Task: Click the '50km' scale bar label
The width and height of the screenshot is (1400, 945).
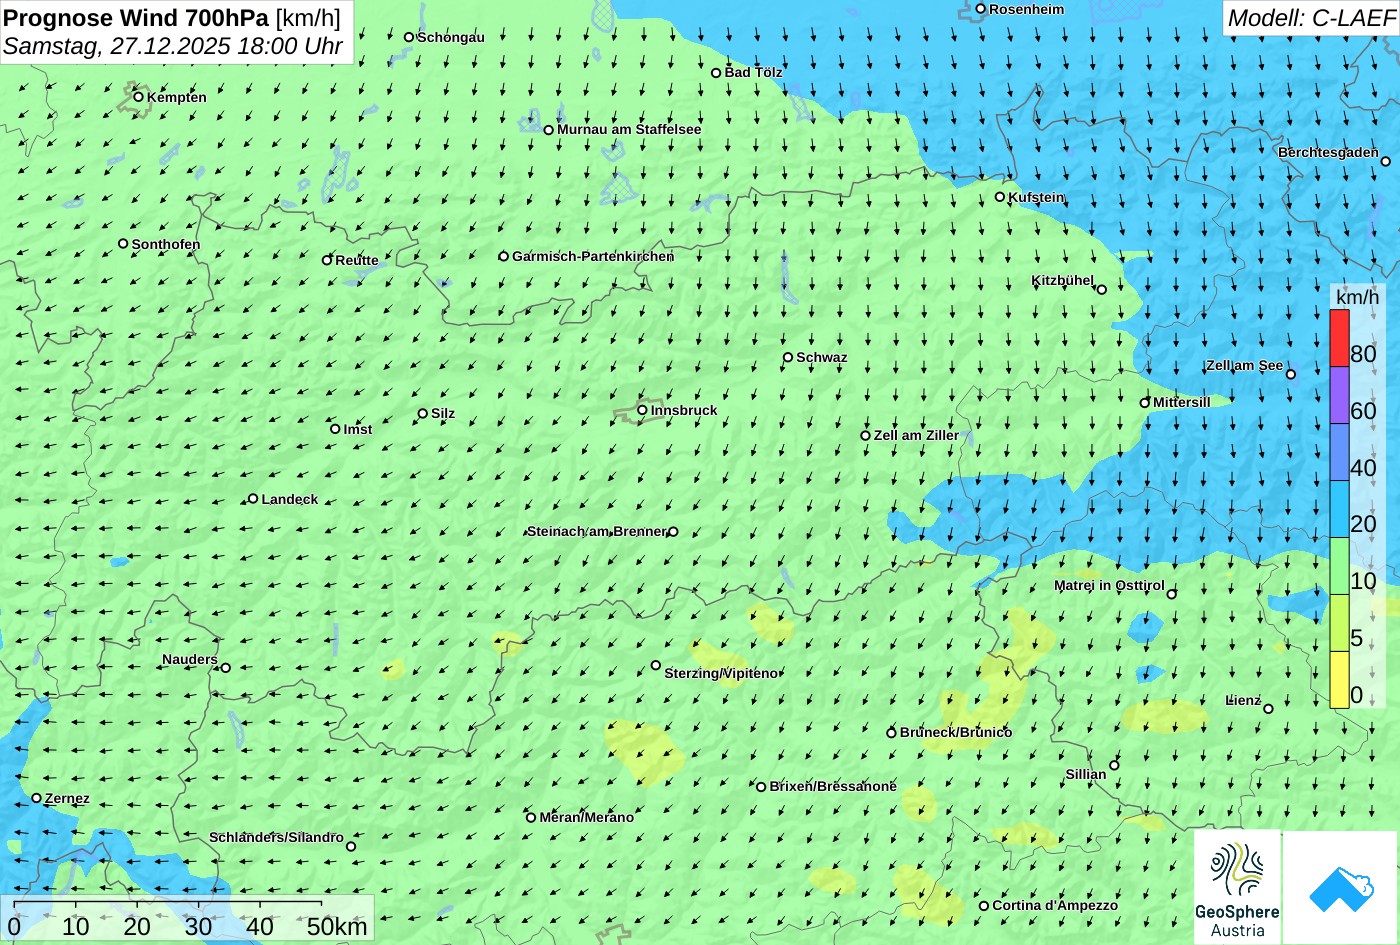Action: pyautogui.click(x=337, y=926)
